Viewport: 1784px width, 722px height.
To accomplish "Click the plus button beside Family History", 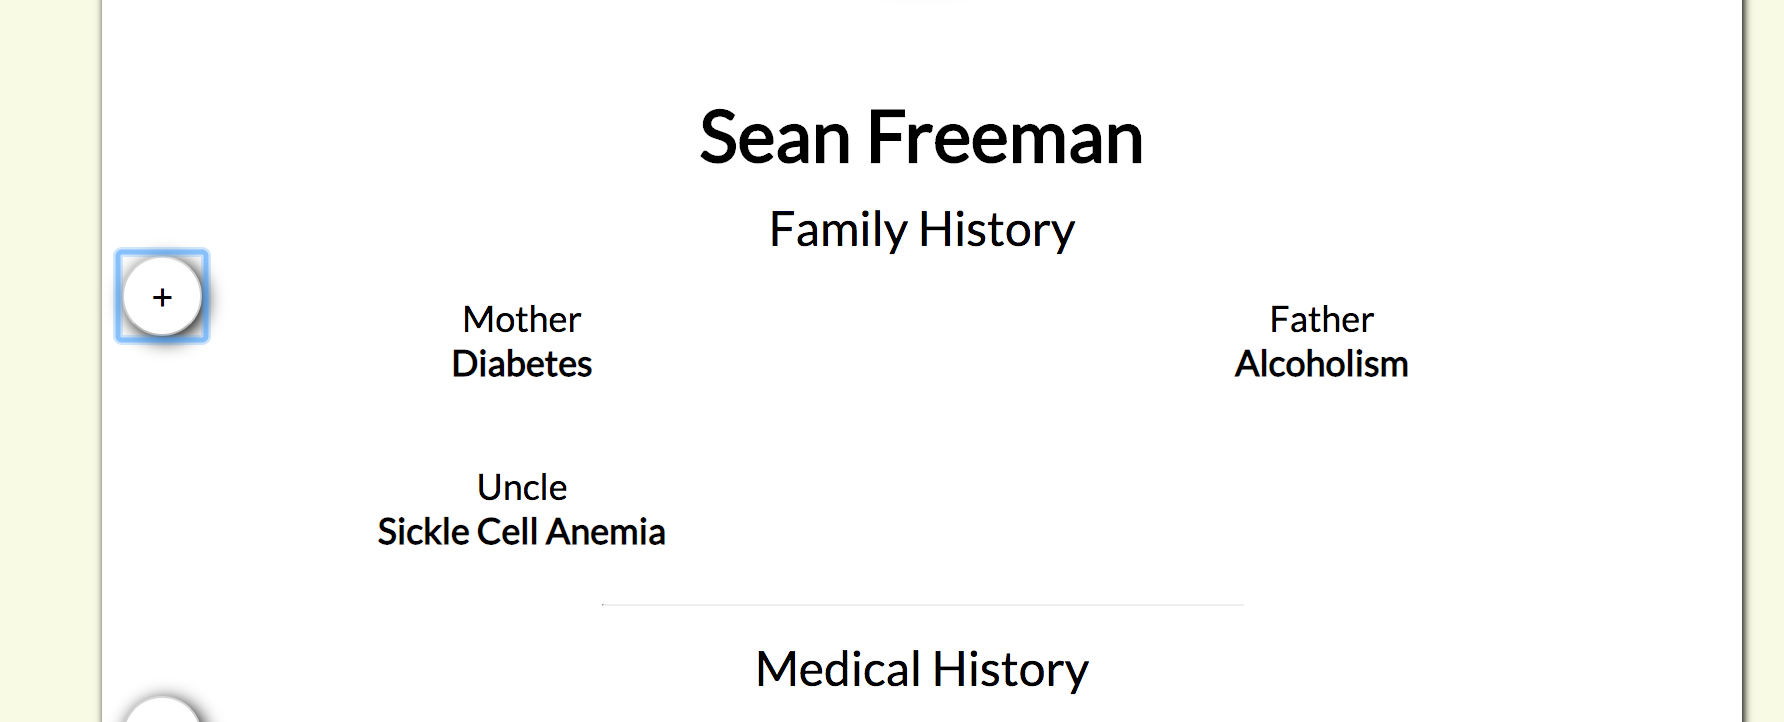I will 162,296.
